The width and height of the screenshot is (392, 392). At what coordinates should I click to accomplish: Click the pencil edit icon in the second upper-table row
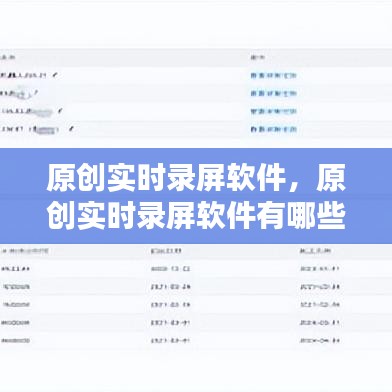36,92
